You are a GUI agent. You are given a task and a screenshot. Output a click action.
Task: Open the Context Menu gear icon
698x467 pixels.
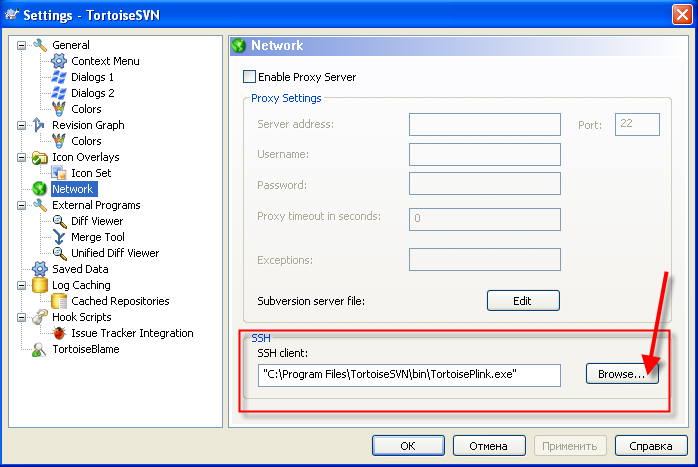[x=59, y=61]
